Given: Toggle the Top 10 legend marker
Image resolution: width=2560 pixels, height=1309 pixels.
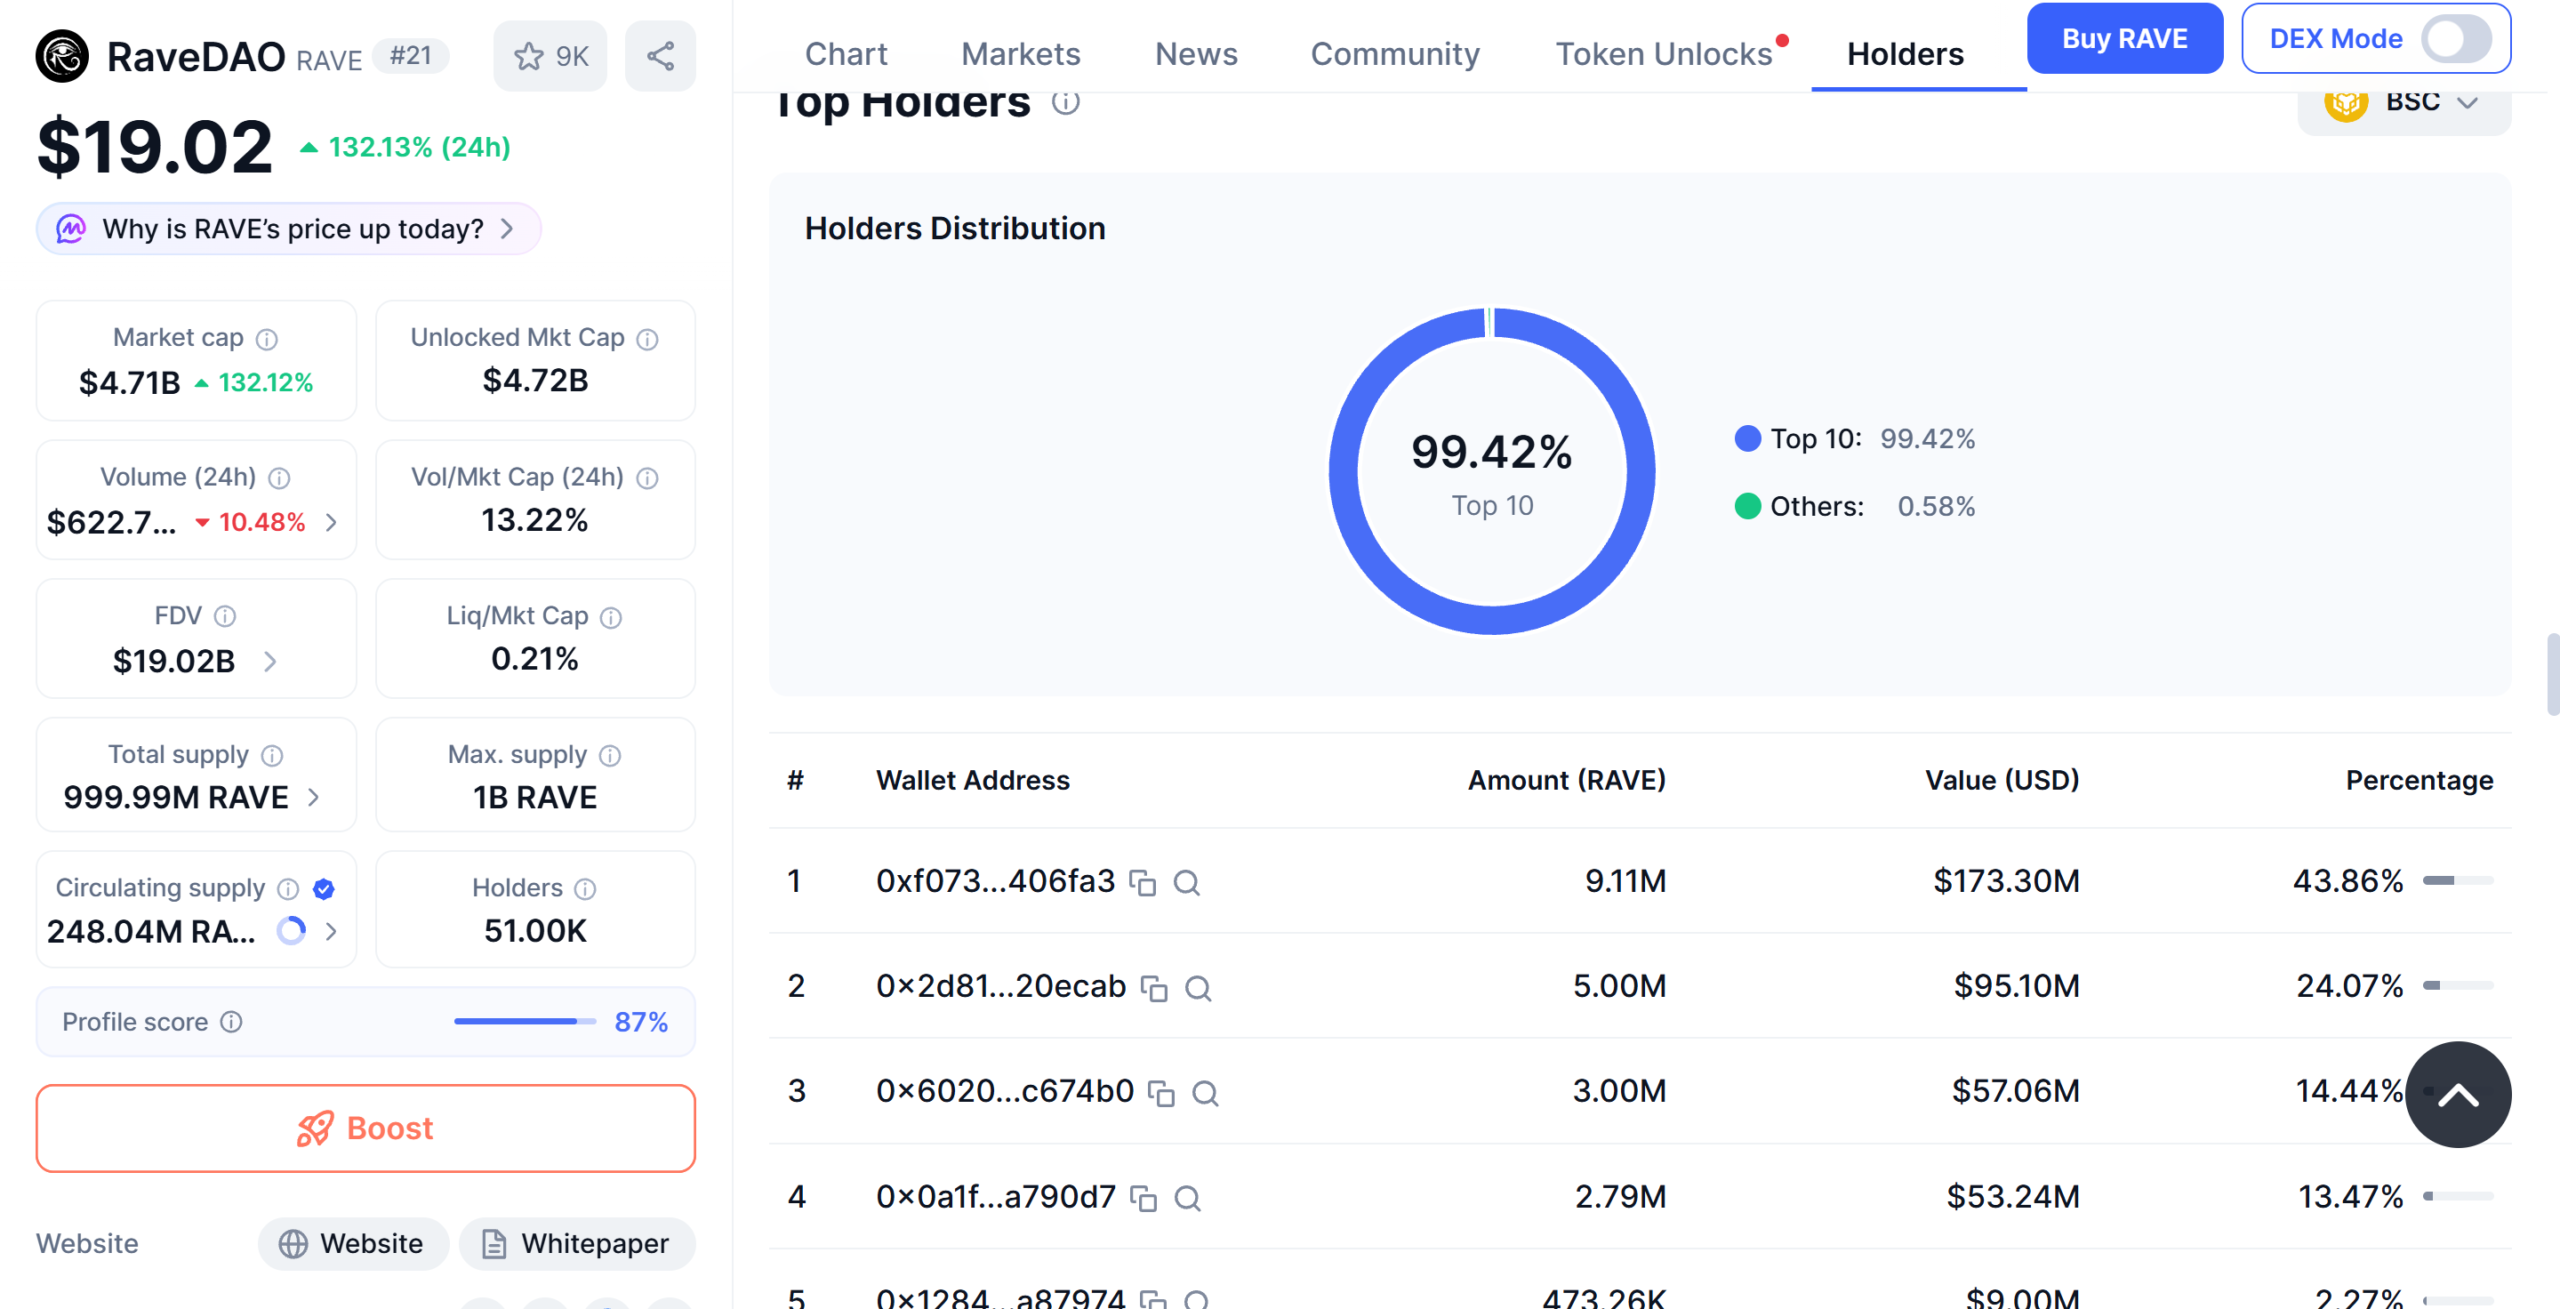Looking at the screenshot, I should [x=1747, y=438].
